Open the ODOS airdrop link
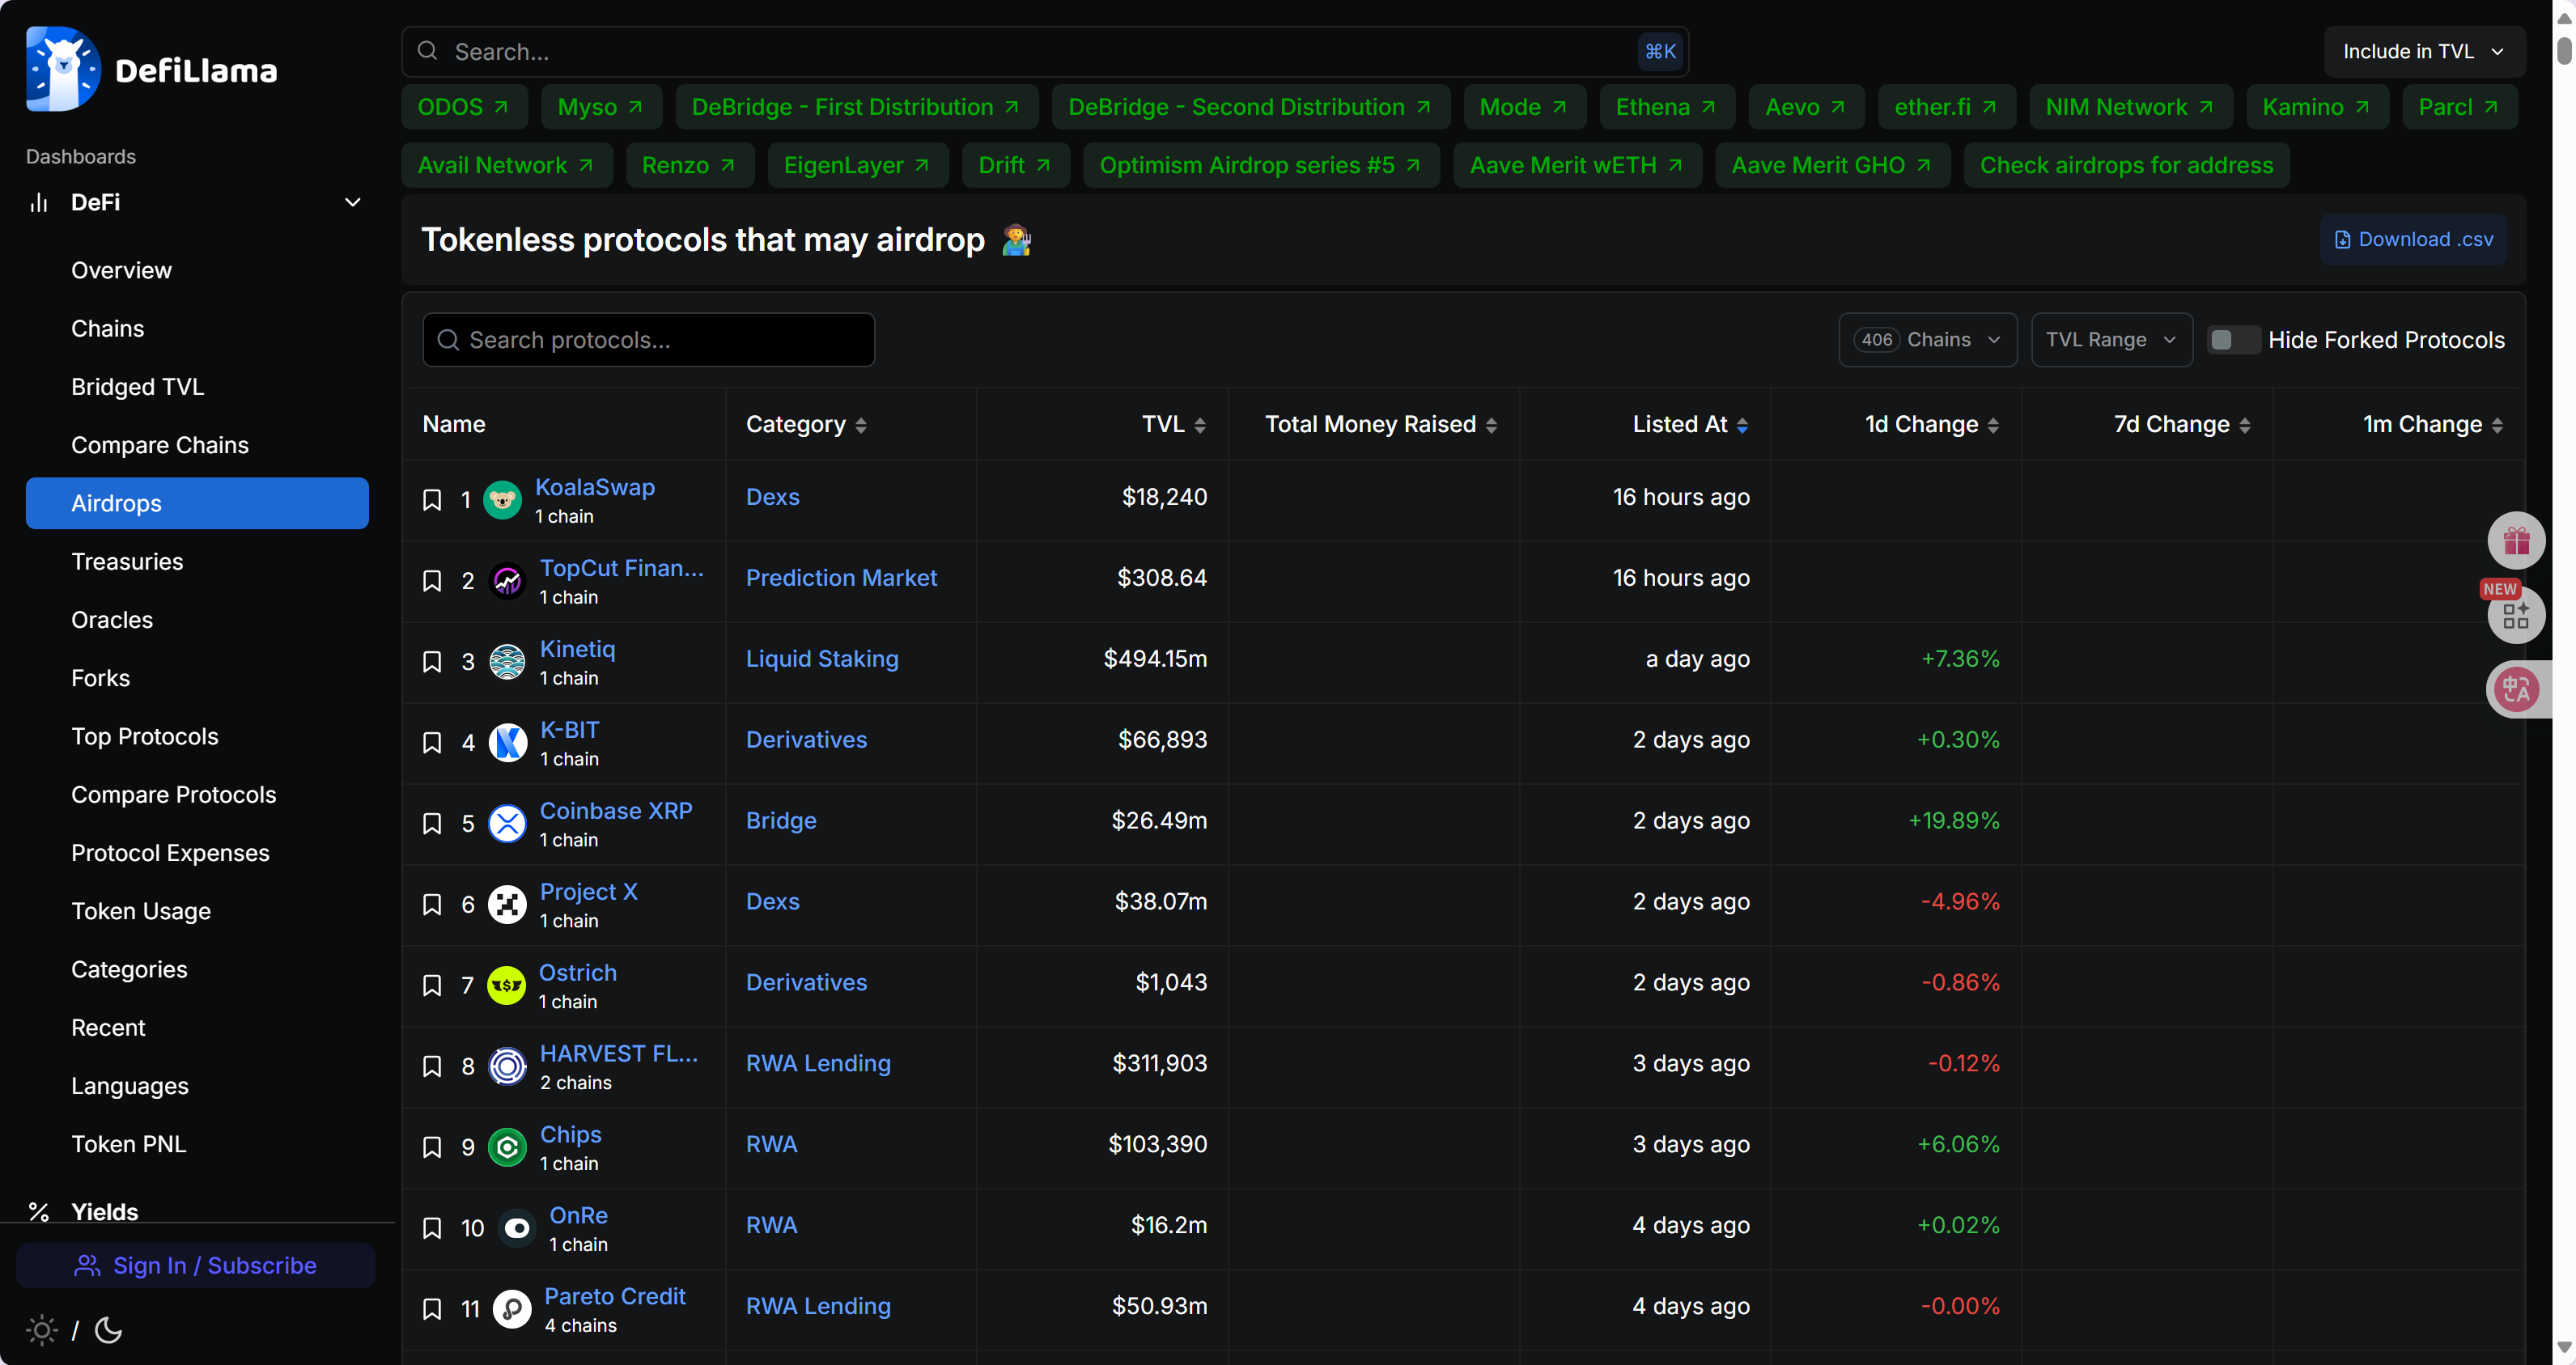The image size is (2576, 1365). pyautogui.click(x=463, y=107)
